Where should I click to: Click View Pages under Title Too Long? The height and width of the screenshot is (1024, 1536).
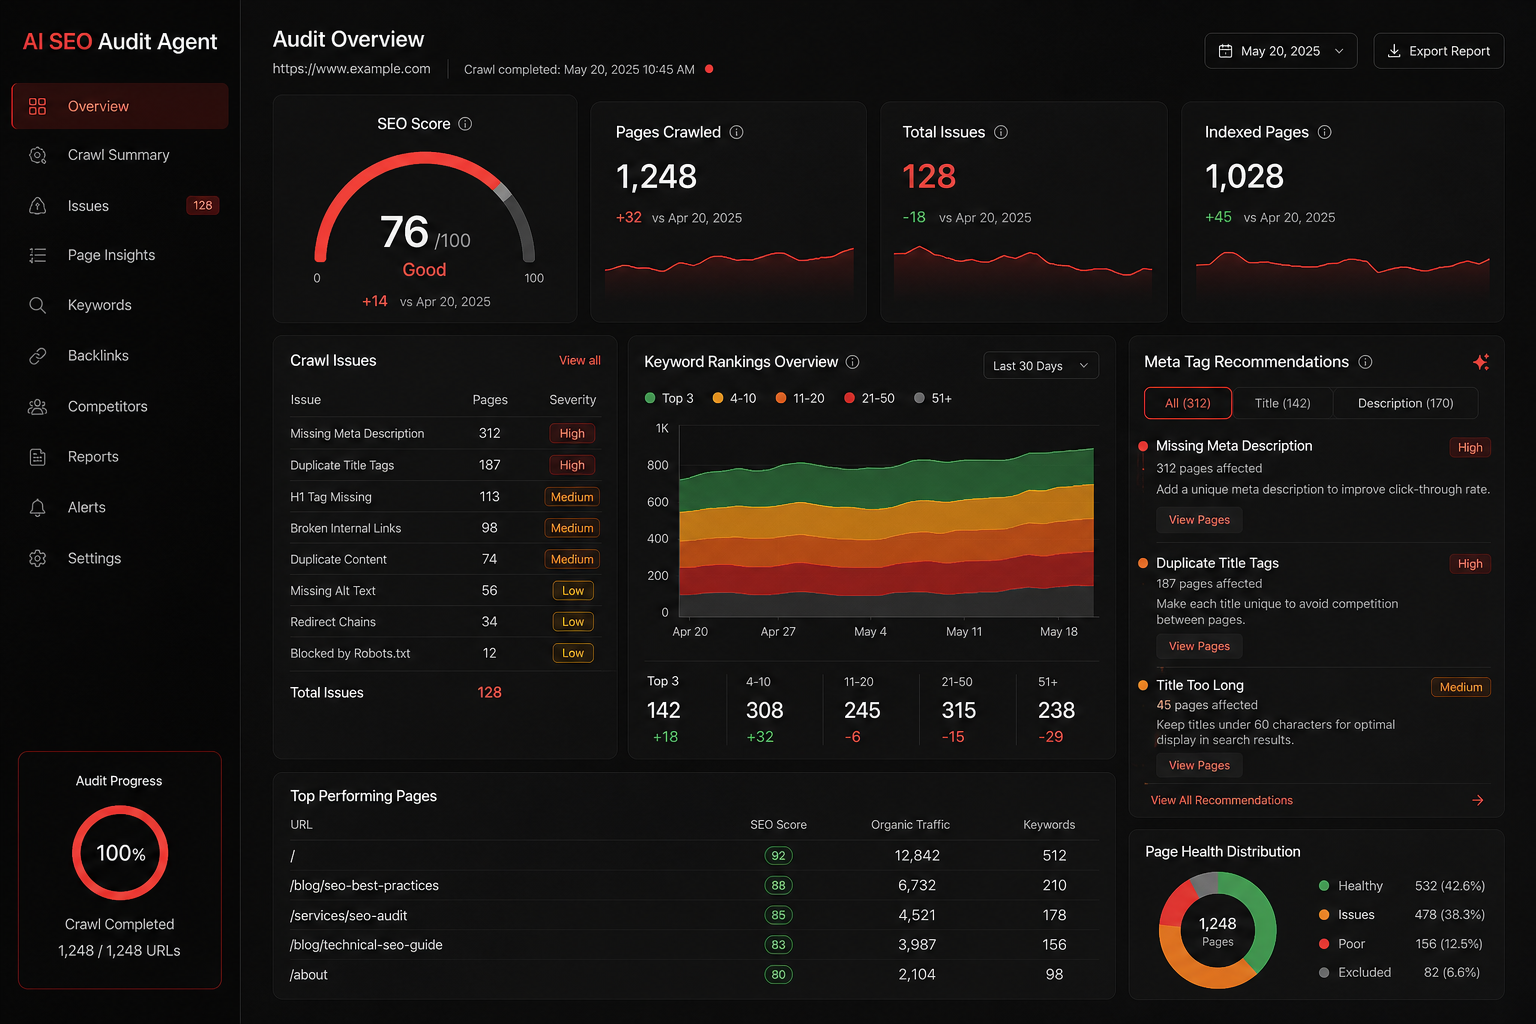[x=1199, y=765]
